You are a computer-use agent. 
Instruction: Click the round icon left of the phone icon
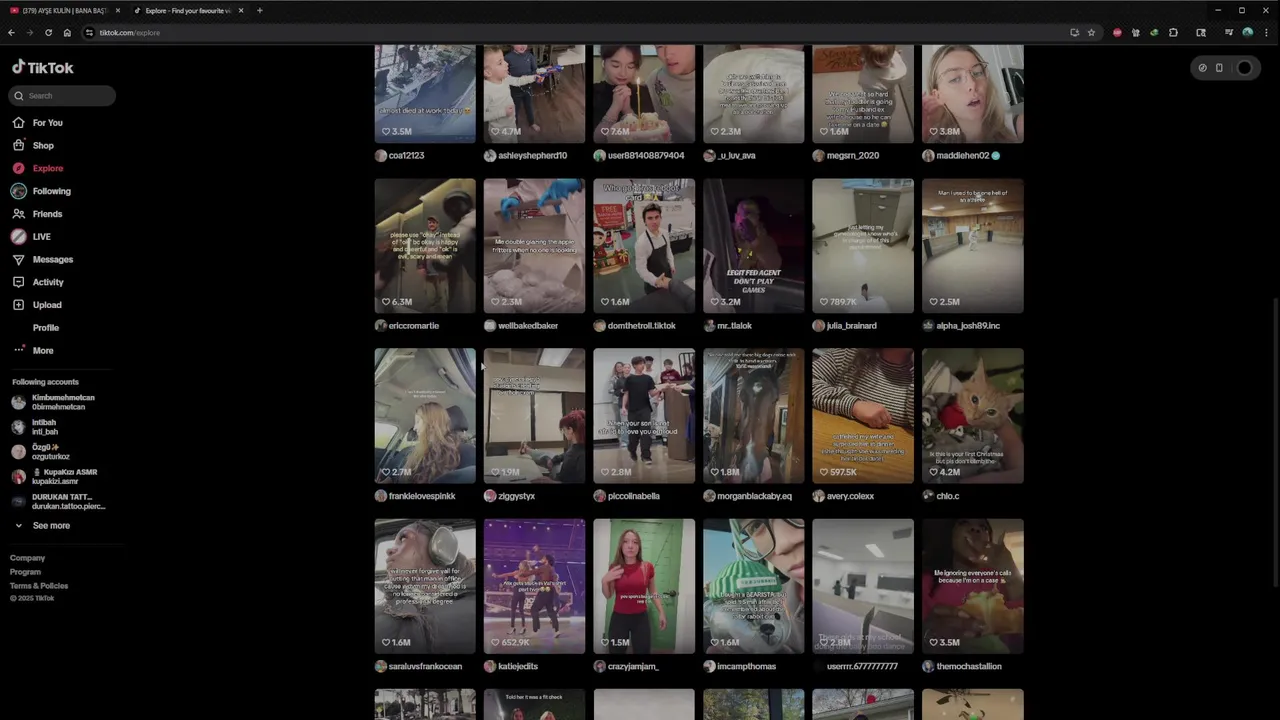1203,68
